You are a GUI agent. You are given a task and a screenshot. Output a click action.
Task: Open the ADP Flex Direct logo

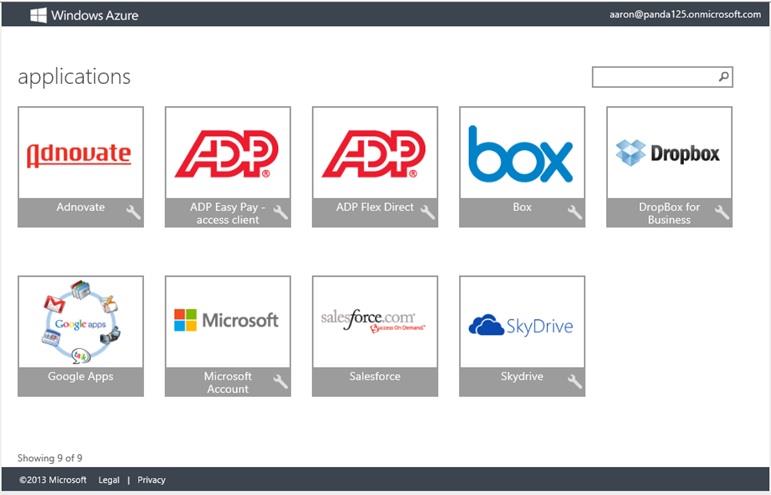point(375,153)
